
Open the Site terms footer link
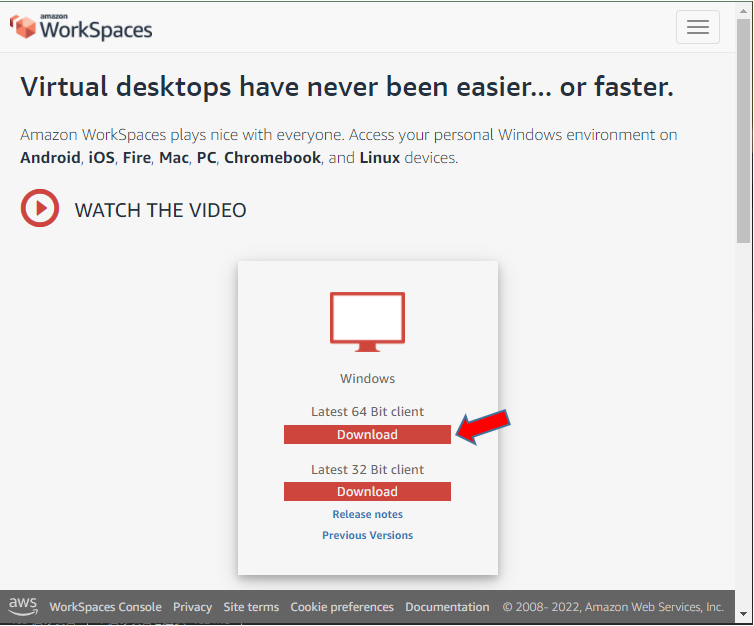(251, 607)
